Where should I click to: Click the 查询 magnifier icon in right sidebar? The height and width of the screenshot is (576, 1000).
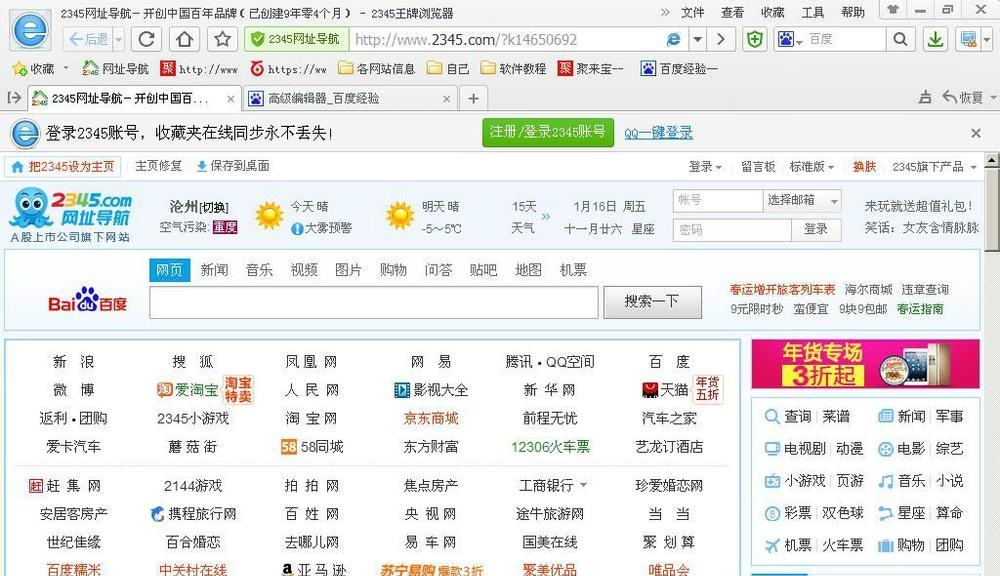[772, 417]
